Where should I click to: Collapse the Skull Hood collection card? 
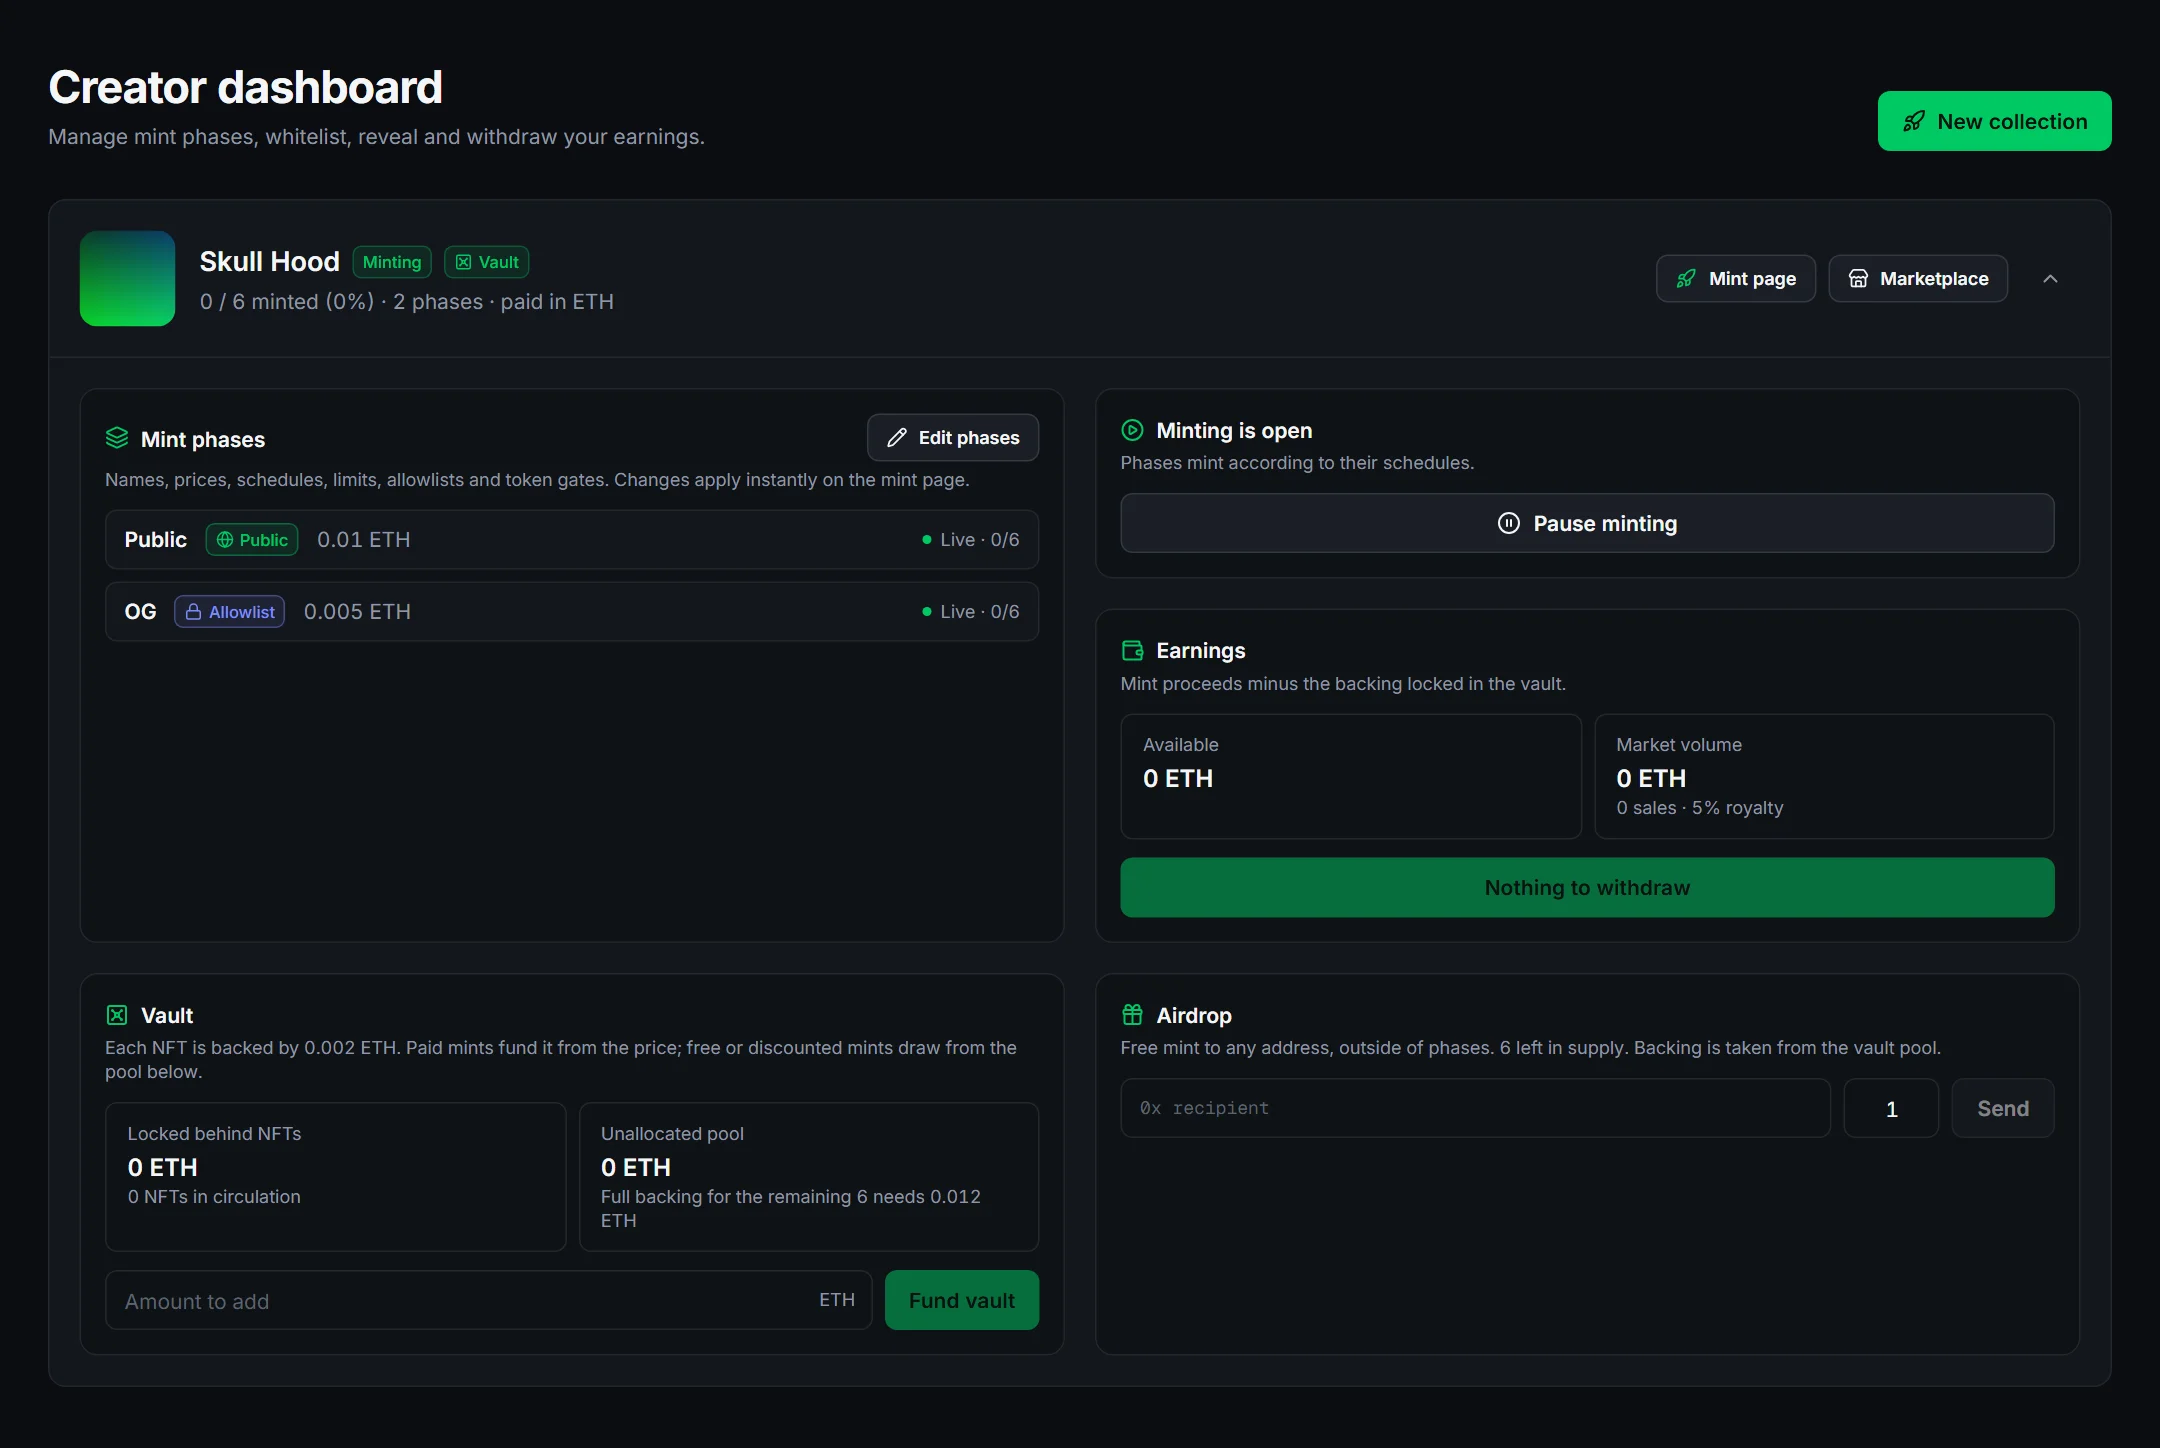tap(2050, 279)
